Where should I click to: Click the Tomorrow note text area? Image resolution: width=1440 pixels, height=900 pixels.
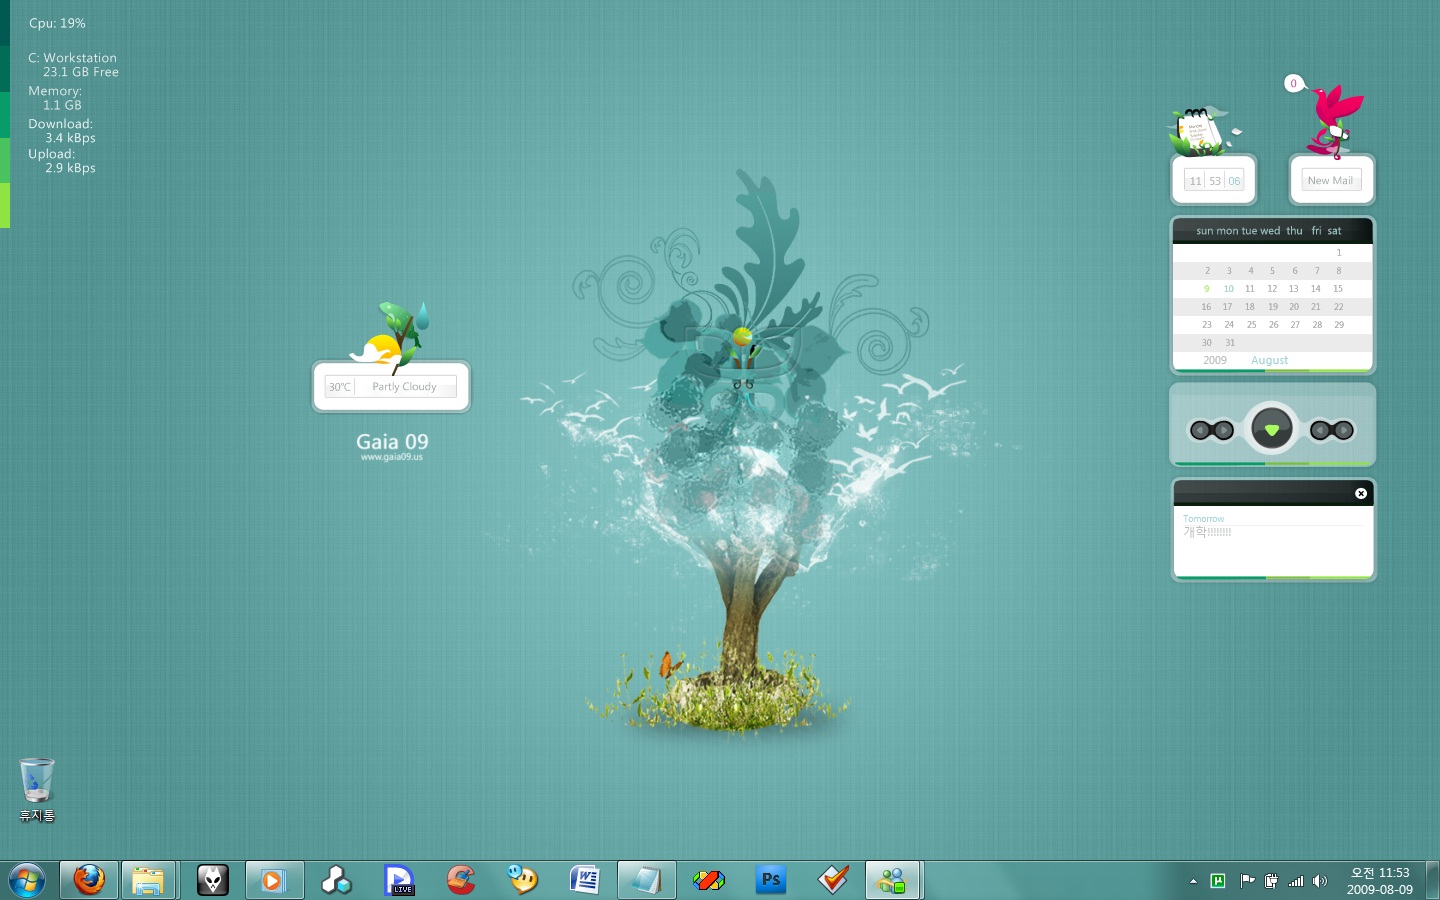pos(1273,540)
